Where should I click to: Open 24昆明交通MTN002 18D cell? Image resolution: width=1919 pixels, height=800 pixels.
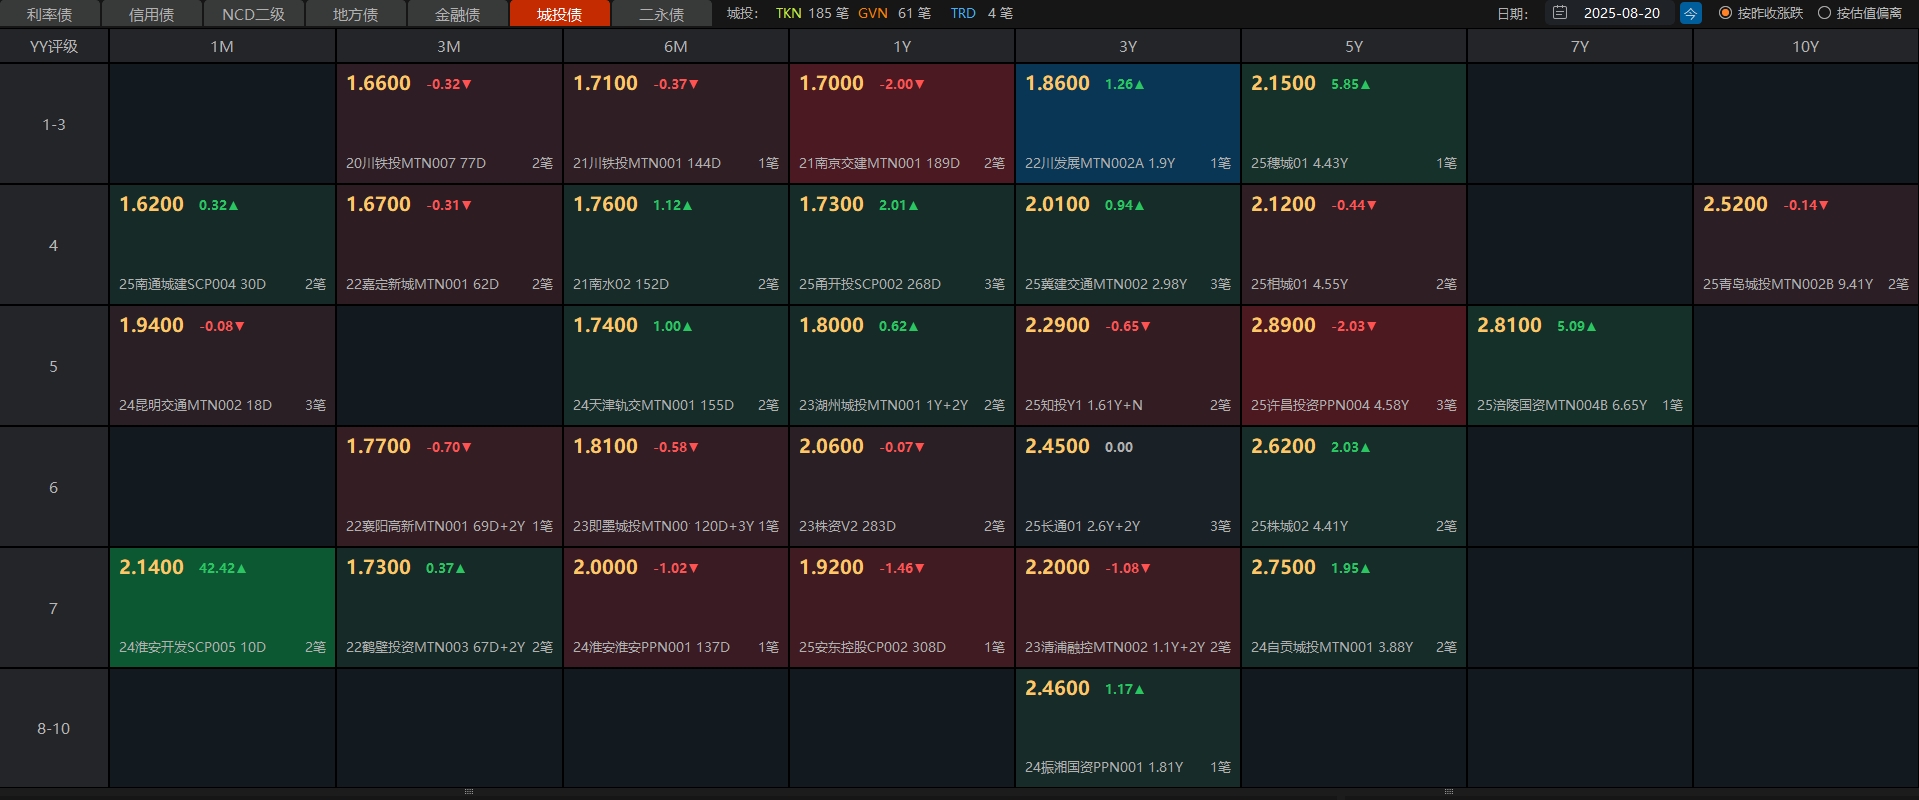pos(222,366)
